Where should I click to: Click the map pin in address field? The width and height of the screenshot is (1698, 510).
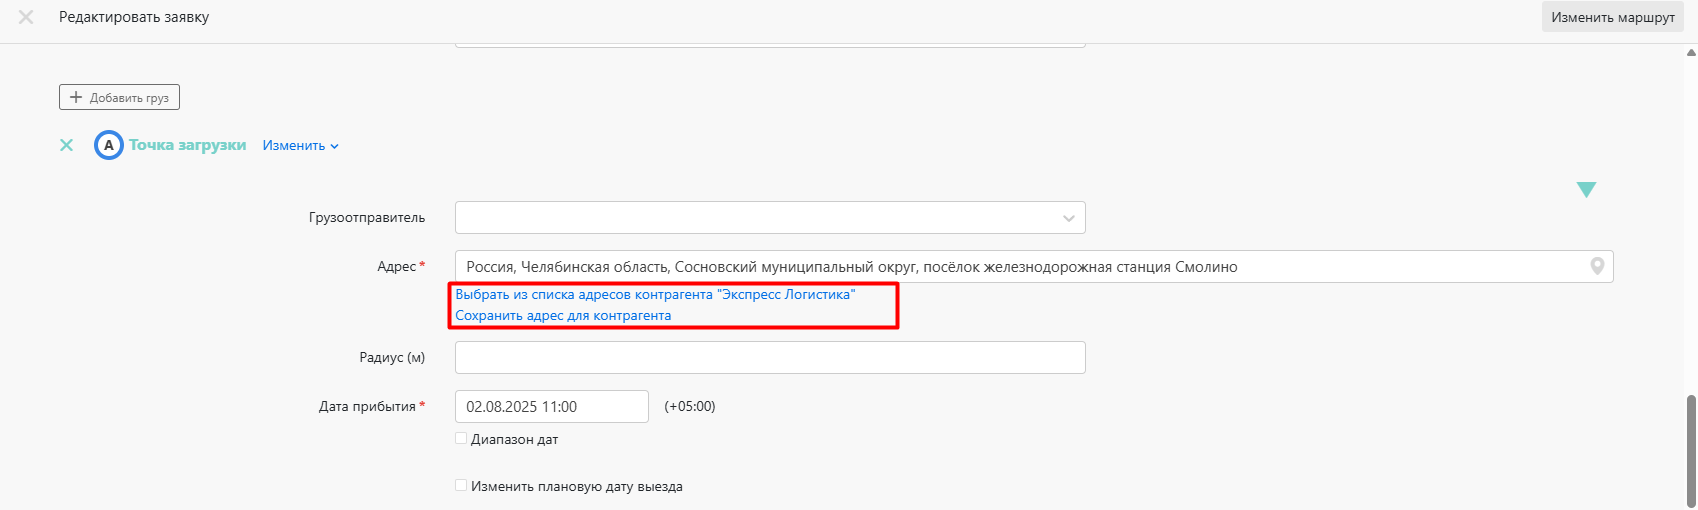pyautogui.click(x=1597, y=266)
